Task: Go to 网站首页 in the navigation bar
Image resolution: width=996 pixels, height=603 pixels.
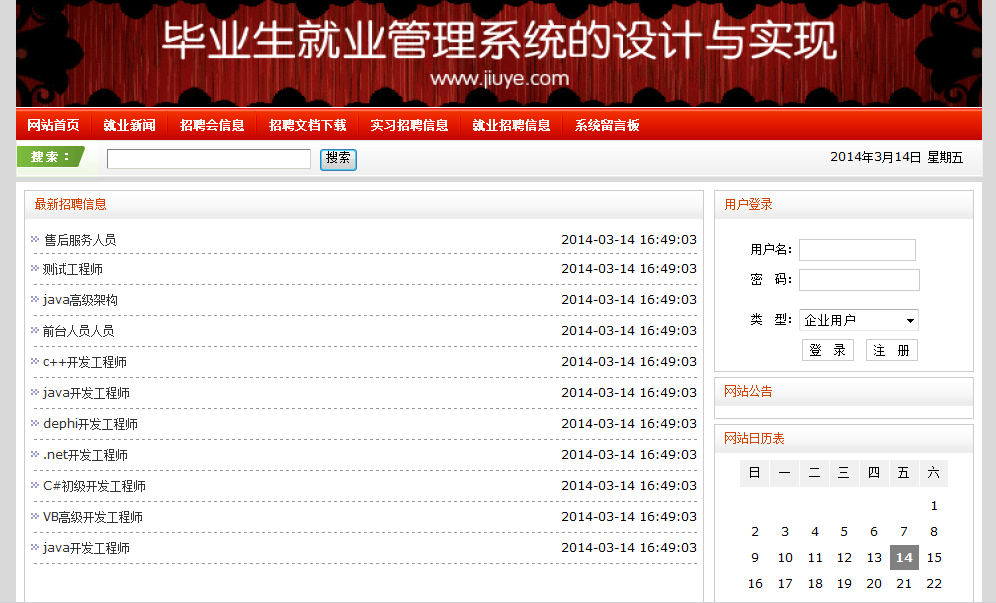Action: point(53,125)
